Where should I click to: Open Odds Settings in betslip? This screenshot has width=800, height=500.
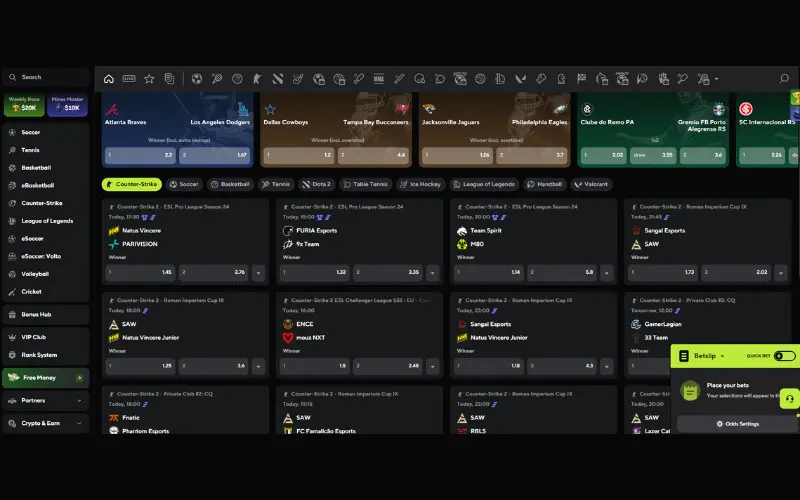(738, 424)
